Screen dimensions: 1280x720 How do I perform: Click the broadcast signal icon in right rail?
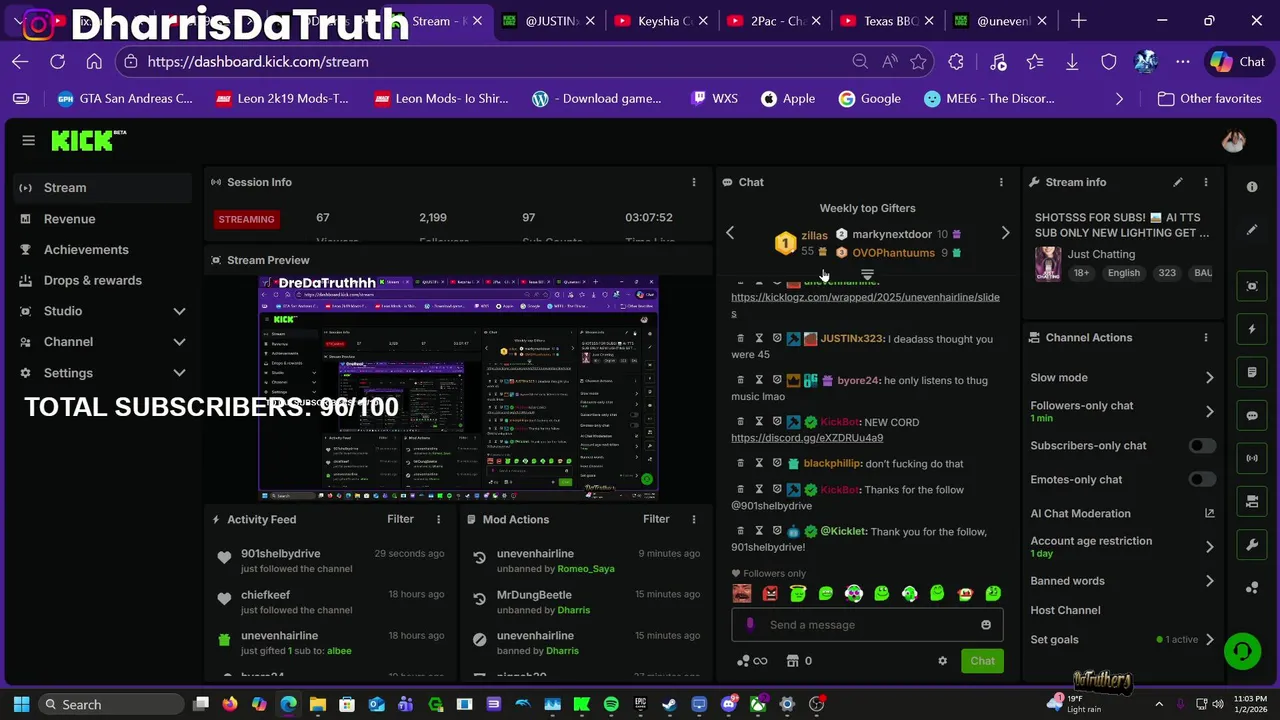1252,458
